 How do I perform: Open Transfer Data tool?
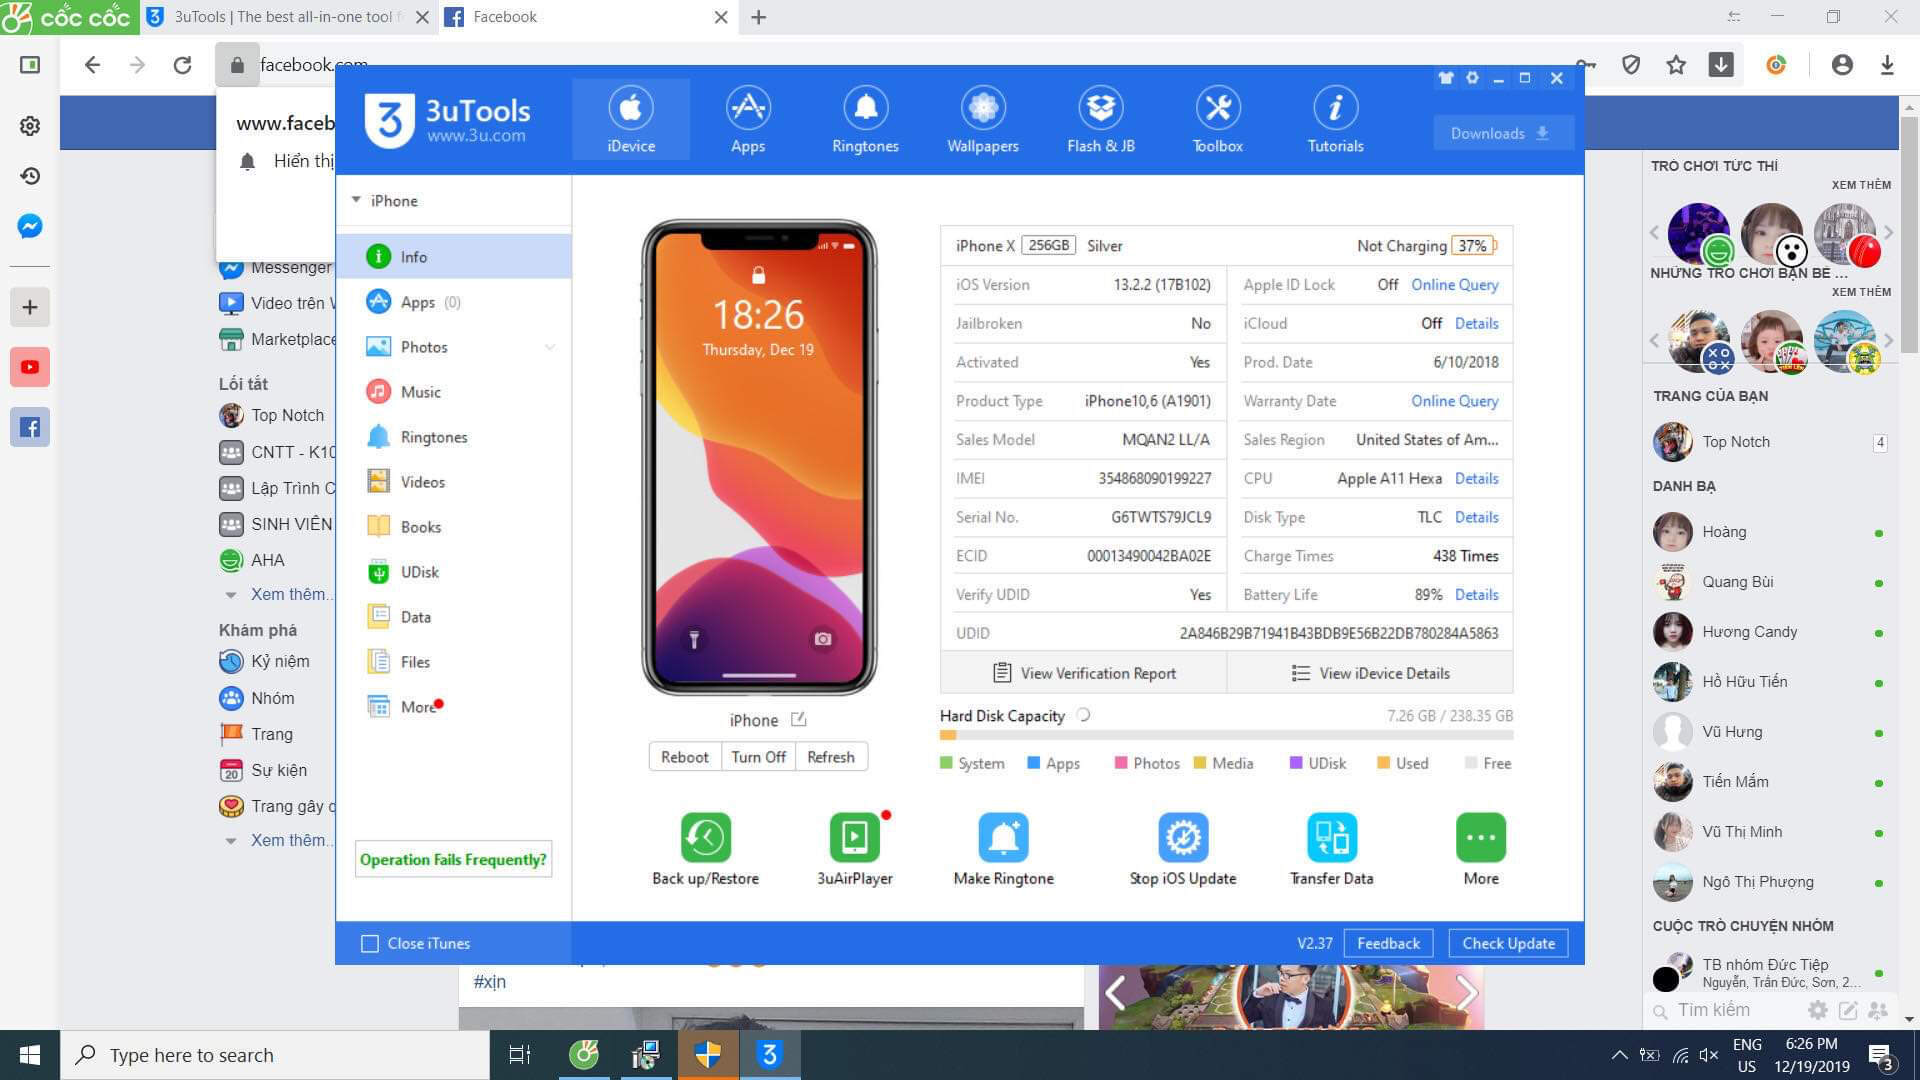pyautogui.click(x=1332, y=848)
